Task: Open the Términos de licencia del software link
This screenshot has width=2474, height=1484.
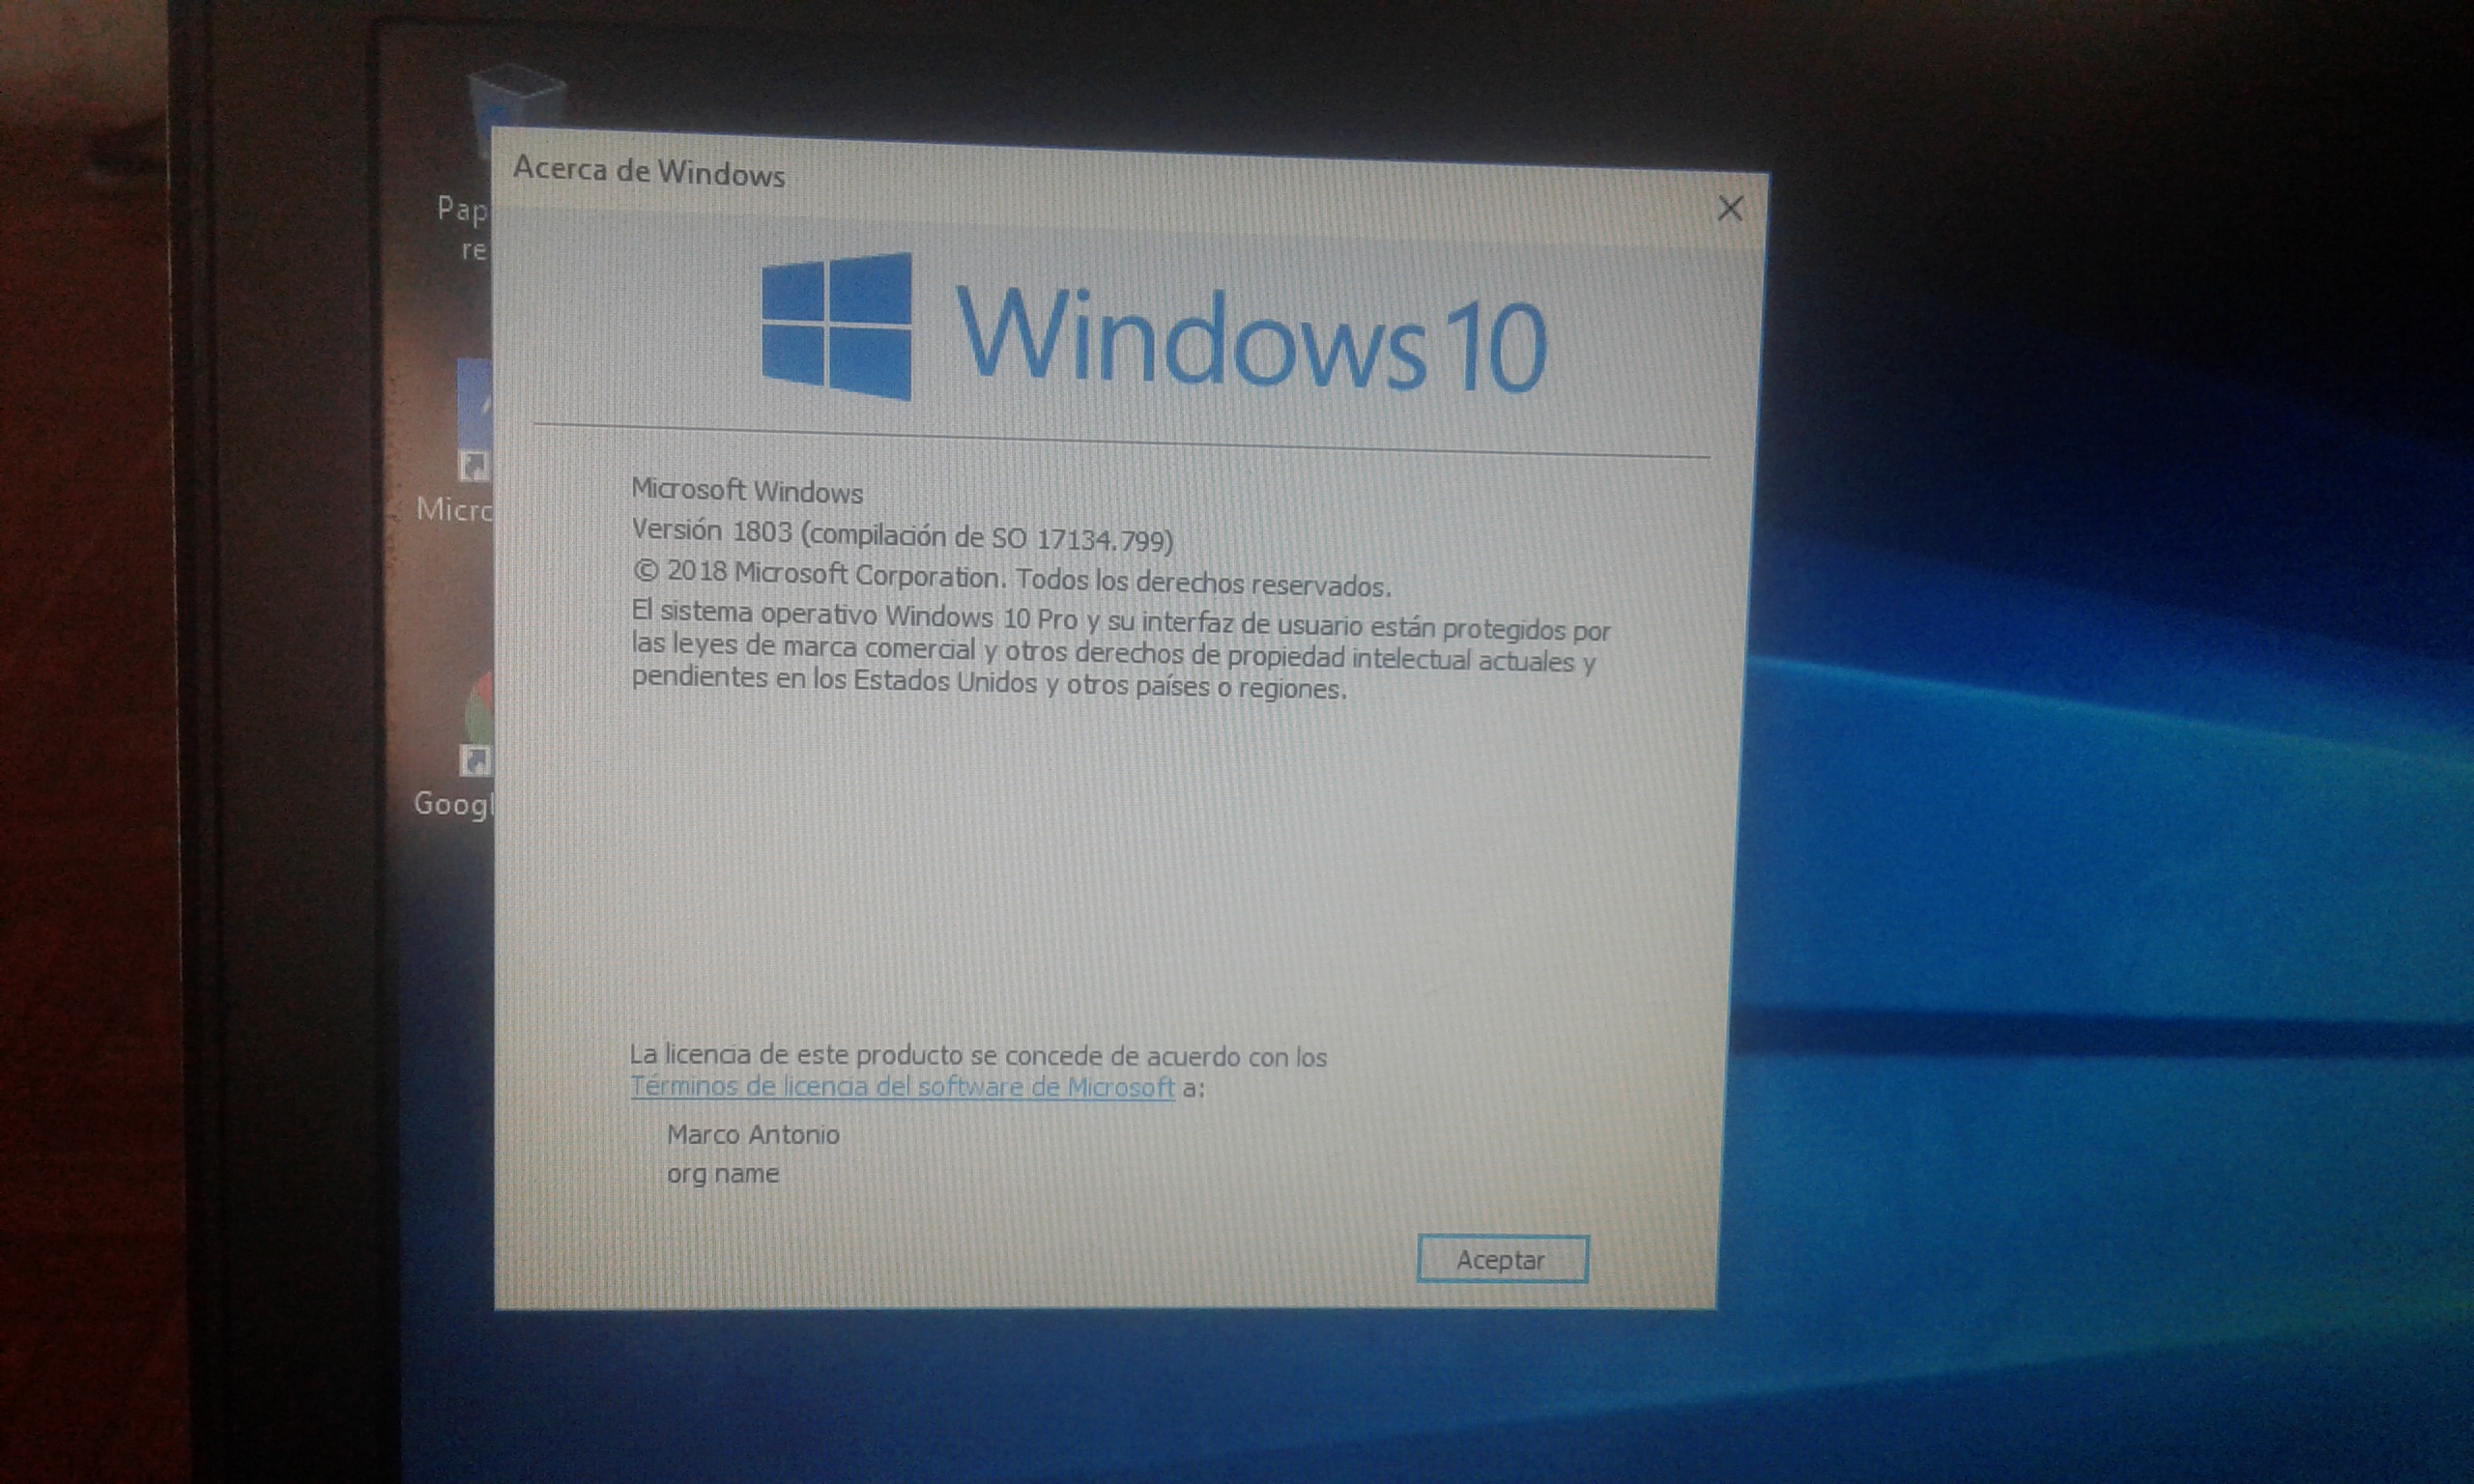Action: coord(902,1087)
